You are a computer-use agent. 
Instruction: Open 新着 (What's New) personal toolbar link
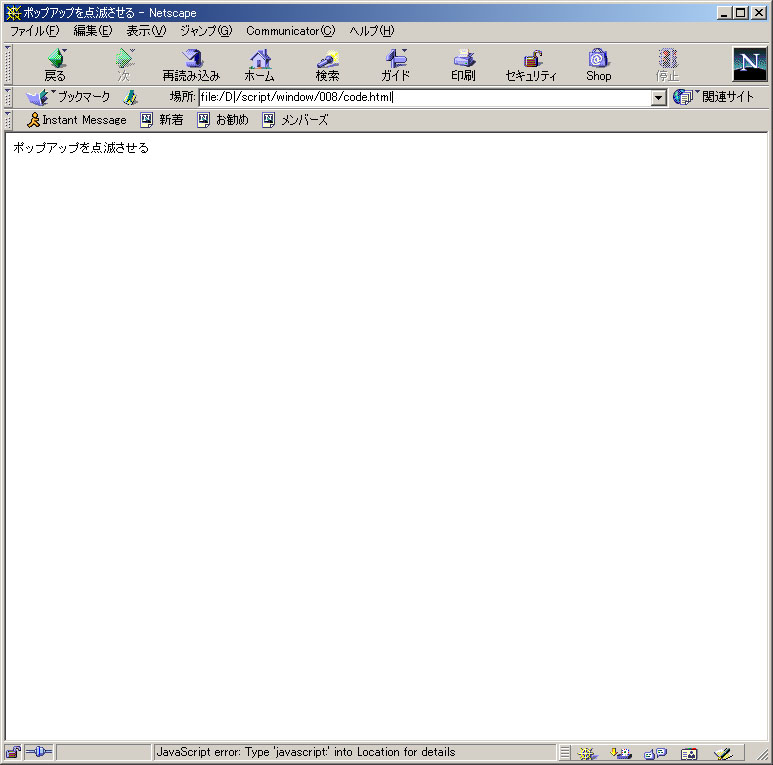(x=162, y=120)
